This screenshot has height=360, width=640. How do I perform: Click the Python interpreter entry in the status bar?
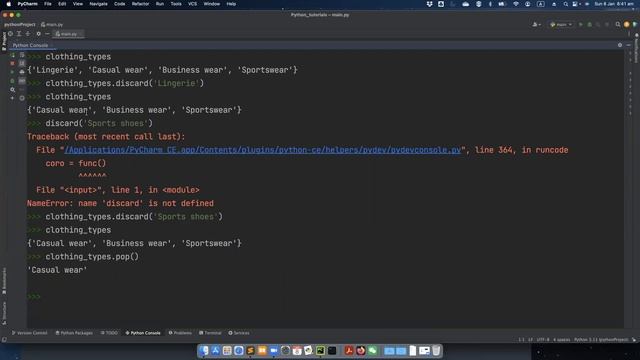(x=601, y=340)
